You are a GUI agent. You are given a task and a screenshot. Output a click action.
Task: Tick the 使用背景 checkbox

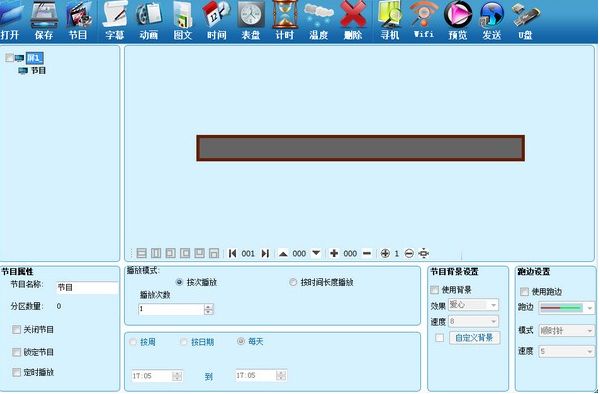pyautogui.click(x=434, y=290)
